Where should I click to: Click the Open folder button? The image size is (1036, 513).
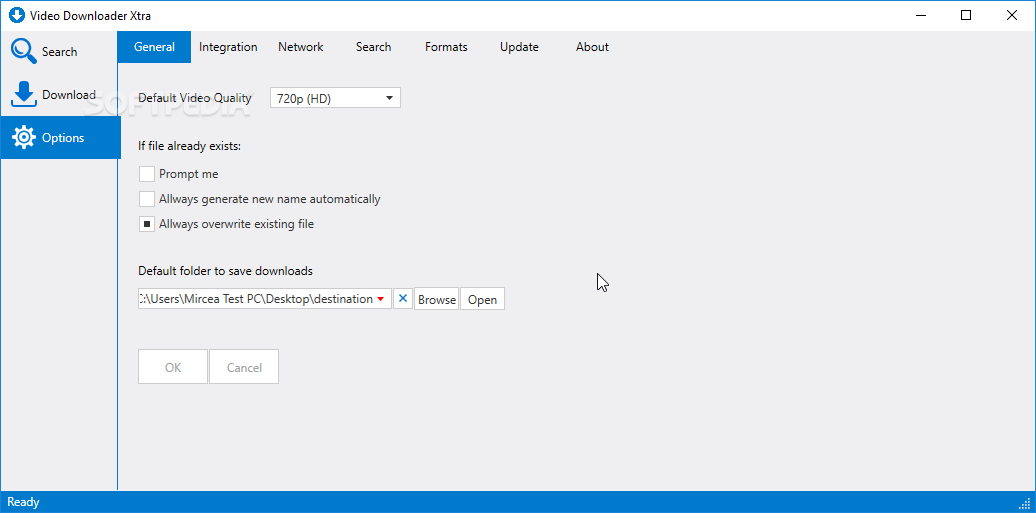[482, 299]
